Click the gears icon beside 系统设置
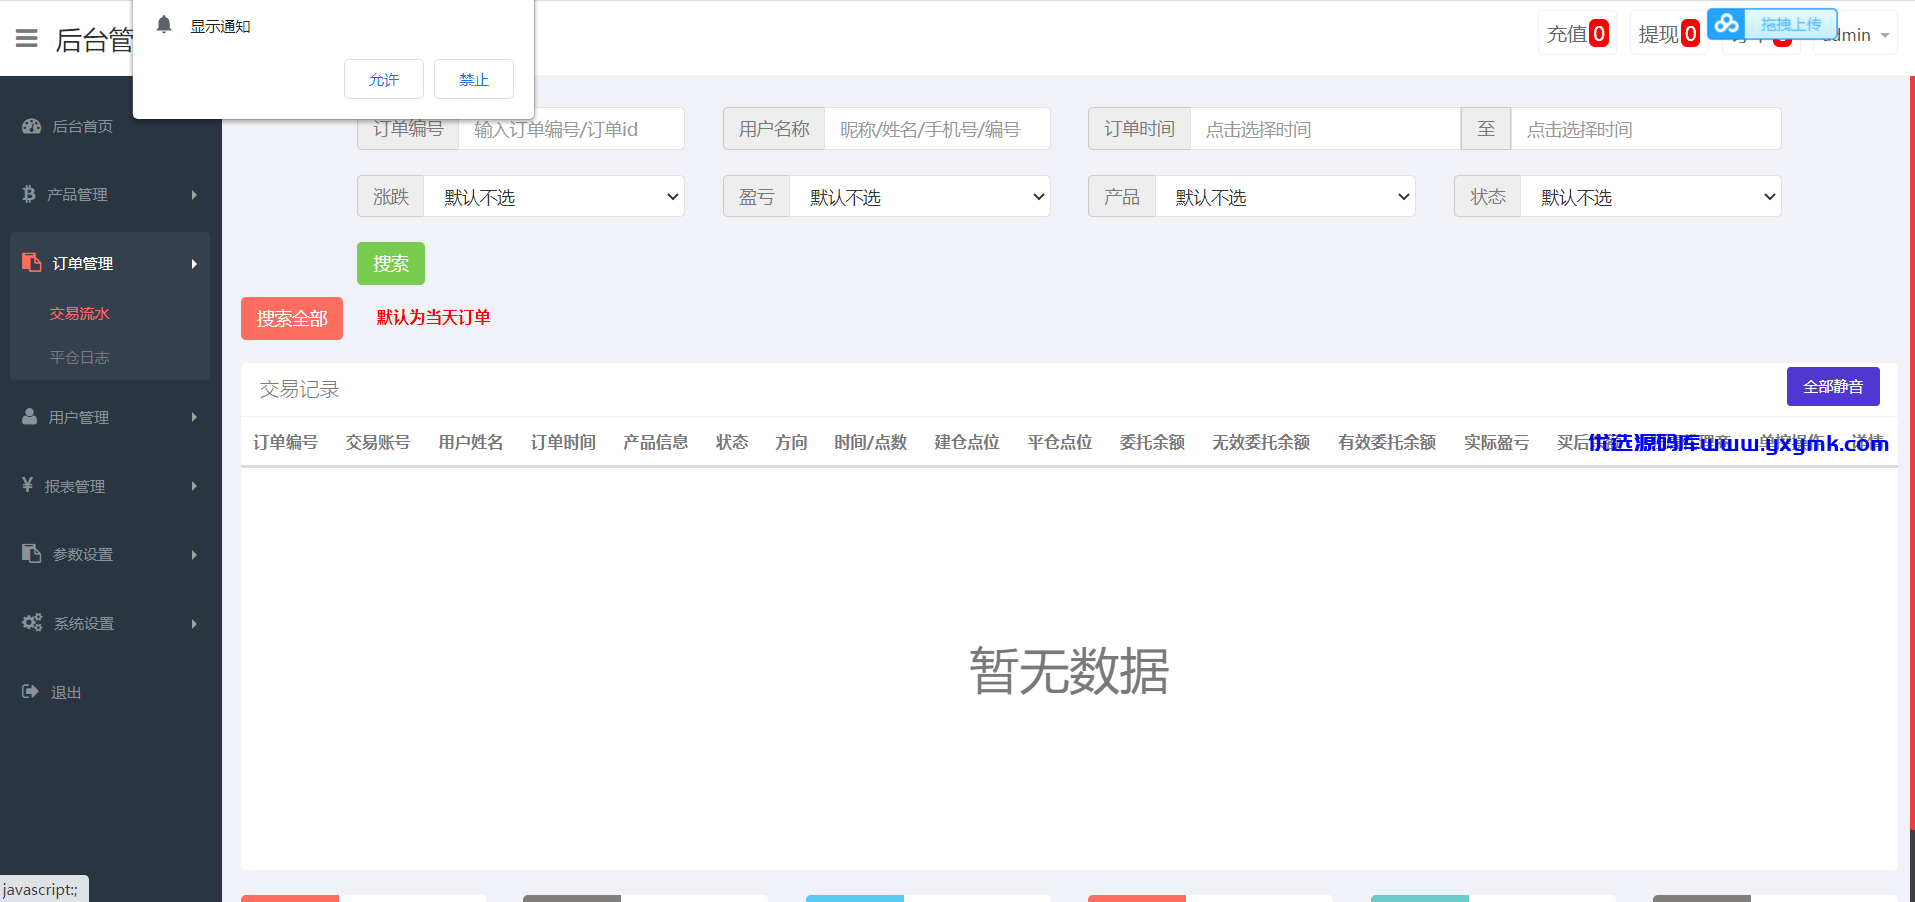The height and width of the screenshot is (902, 1915). coord(32,622)
